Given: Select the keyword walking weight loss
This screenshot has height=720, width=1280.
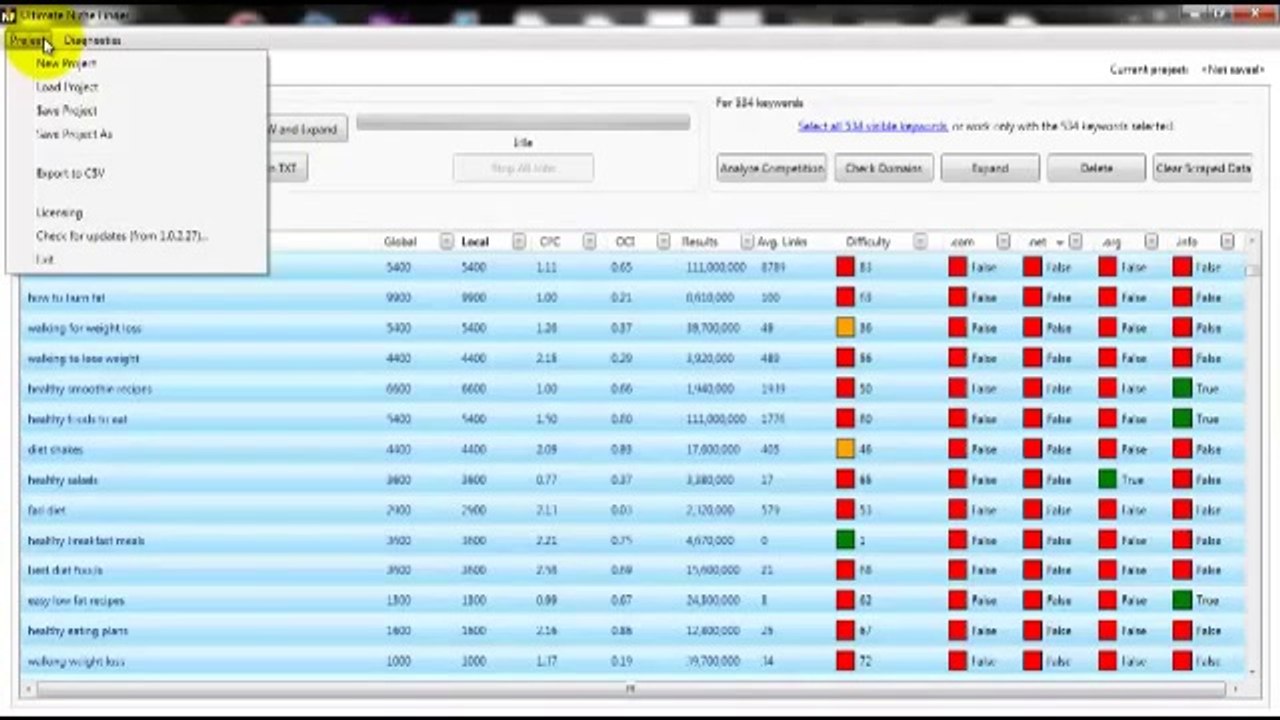Looking at the screenshot, I should coord(76,661).
